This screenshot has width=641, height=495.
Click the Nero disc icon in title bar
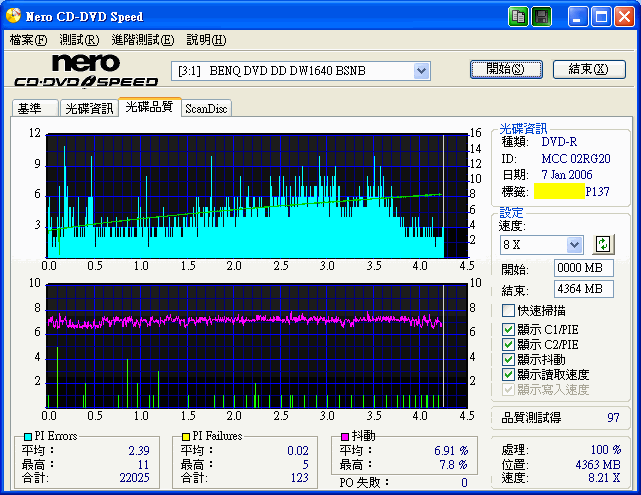[x=13, y=16]
